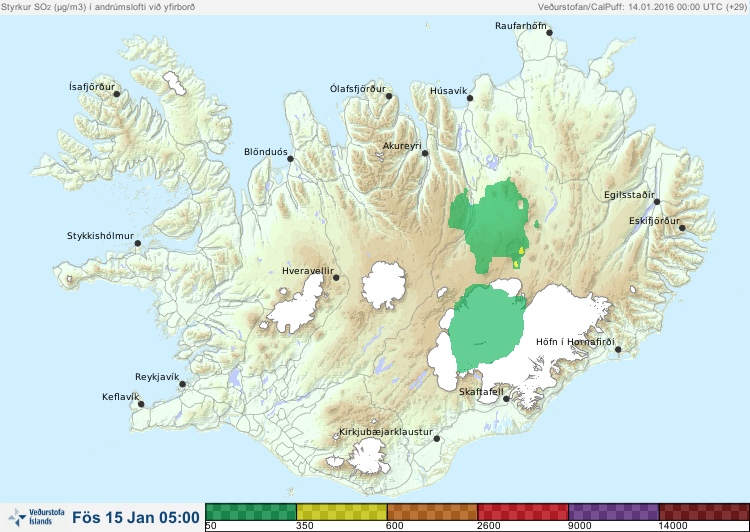Screen dimensions: 750x532
Task: Click the Kirkjubæjarklaustur label
Action: (386, 432)
